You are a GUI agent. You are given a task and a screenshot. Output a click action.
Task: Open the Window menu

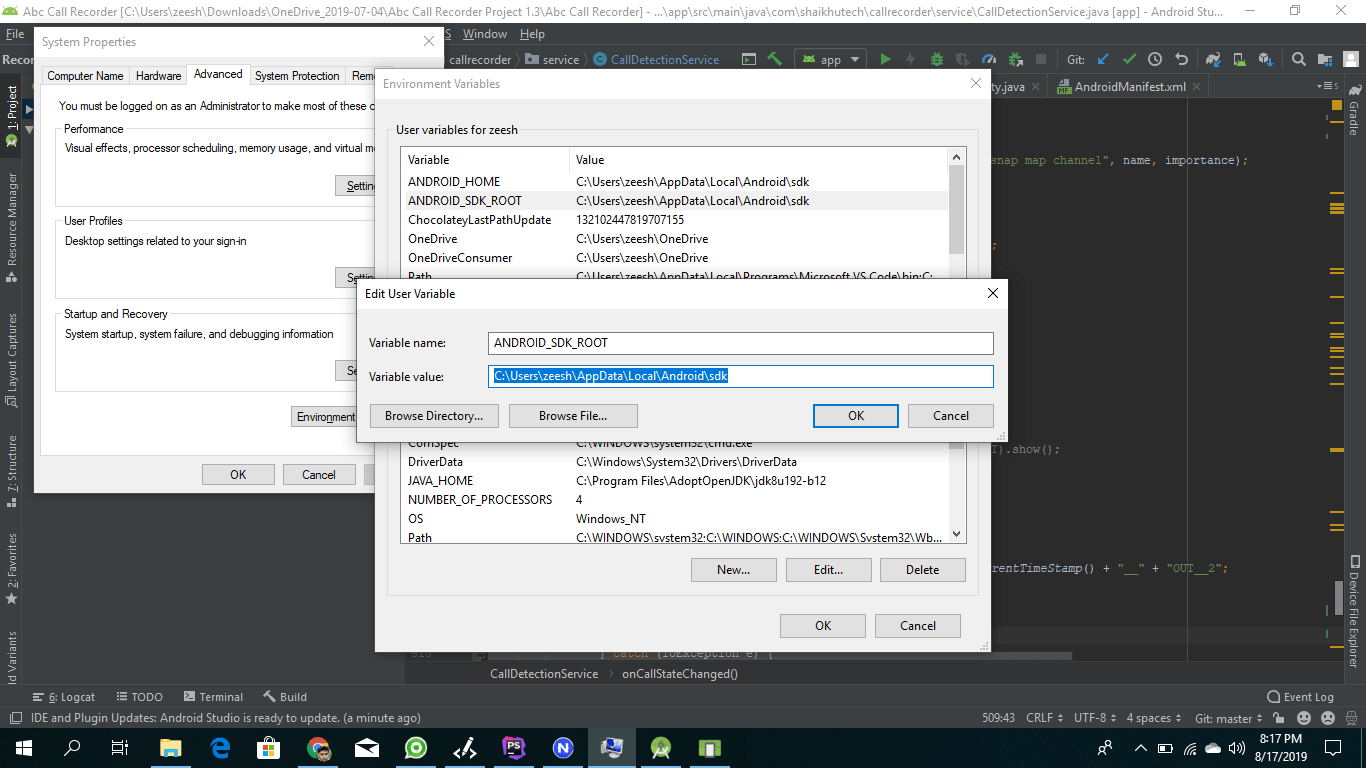click(x=484, y=34)
